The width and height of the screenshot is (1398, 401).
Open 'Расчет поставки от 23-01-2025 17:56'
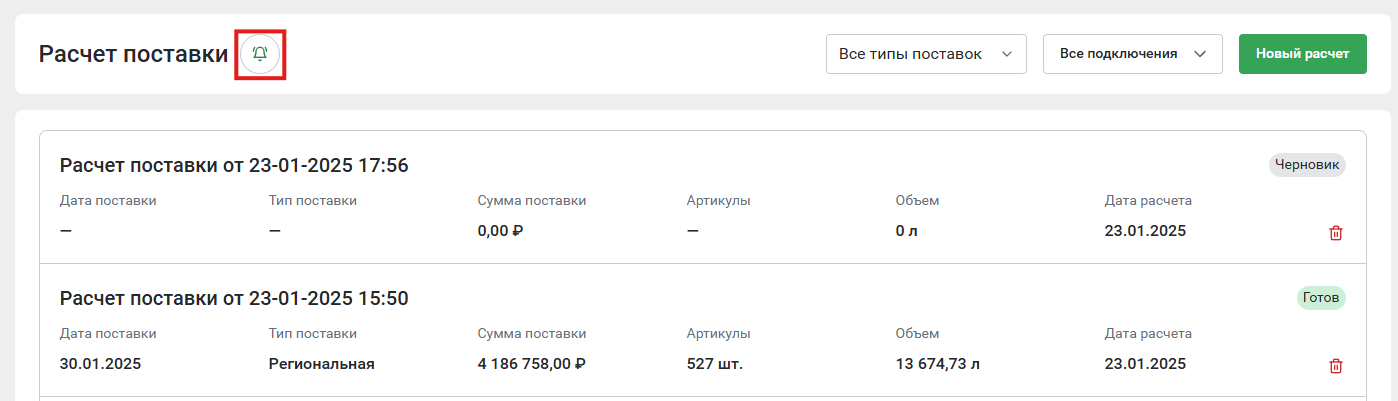(x=234, y=165)
